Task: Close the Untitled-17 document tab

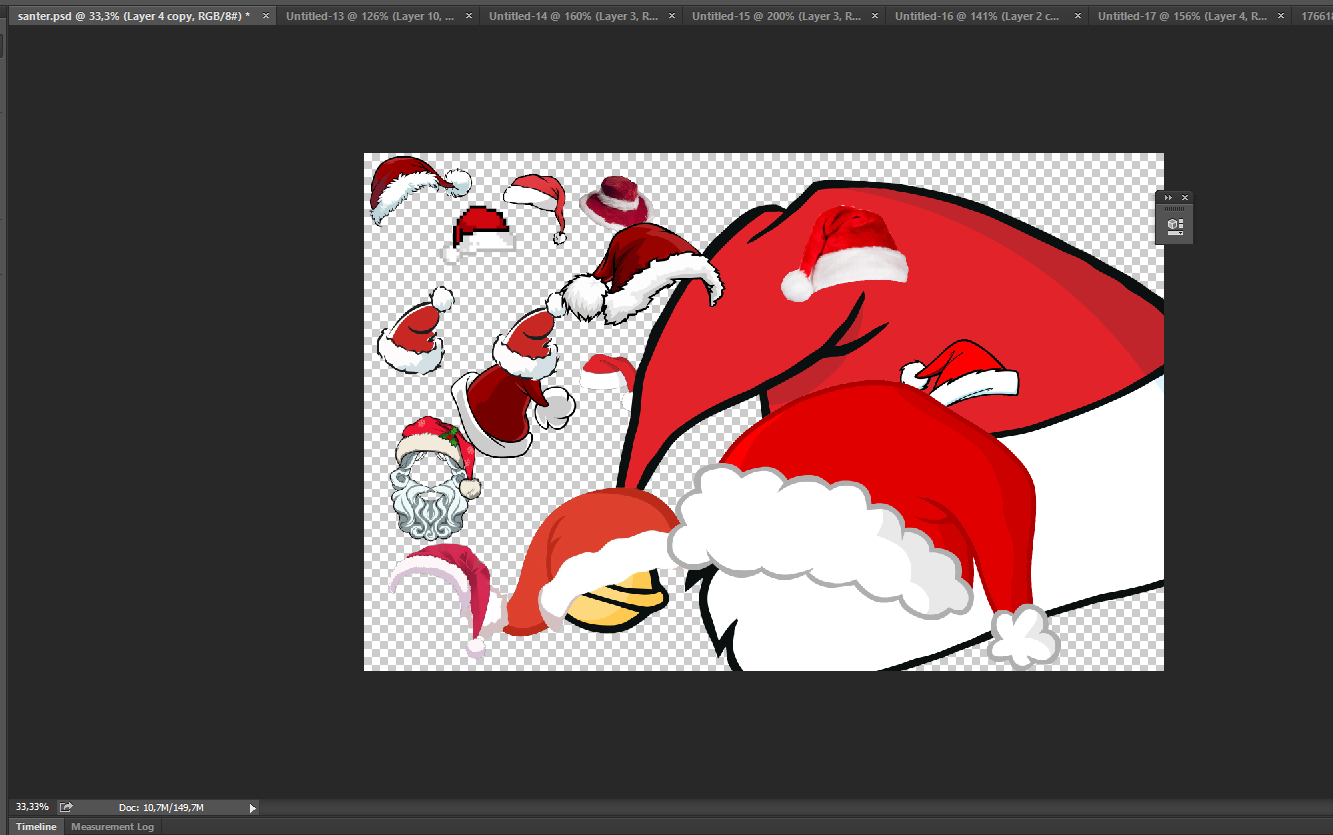Action: point(1281,16)
